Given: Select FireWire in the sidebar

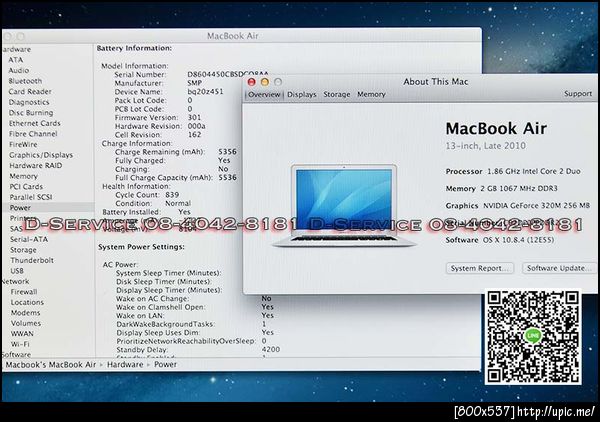Looking at the screenshot, I should pos(23,145).
